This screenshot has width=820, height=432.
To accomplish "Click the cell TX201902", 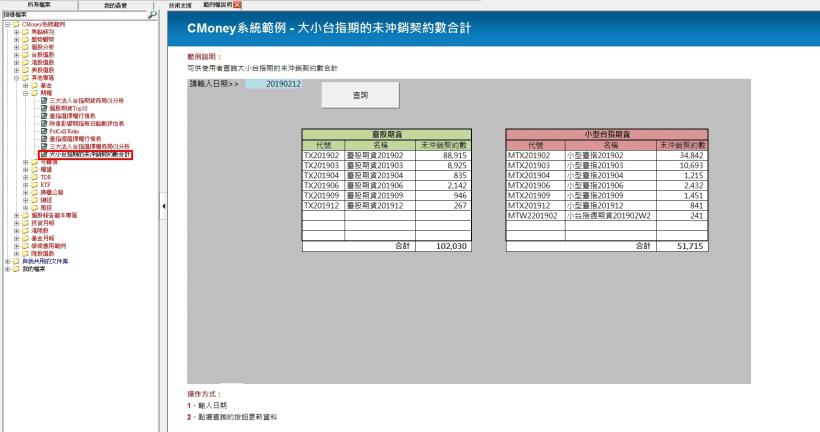I will point(323,155).
